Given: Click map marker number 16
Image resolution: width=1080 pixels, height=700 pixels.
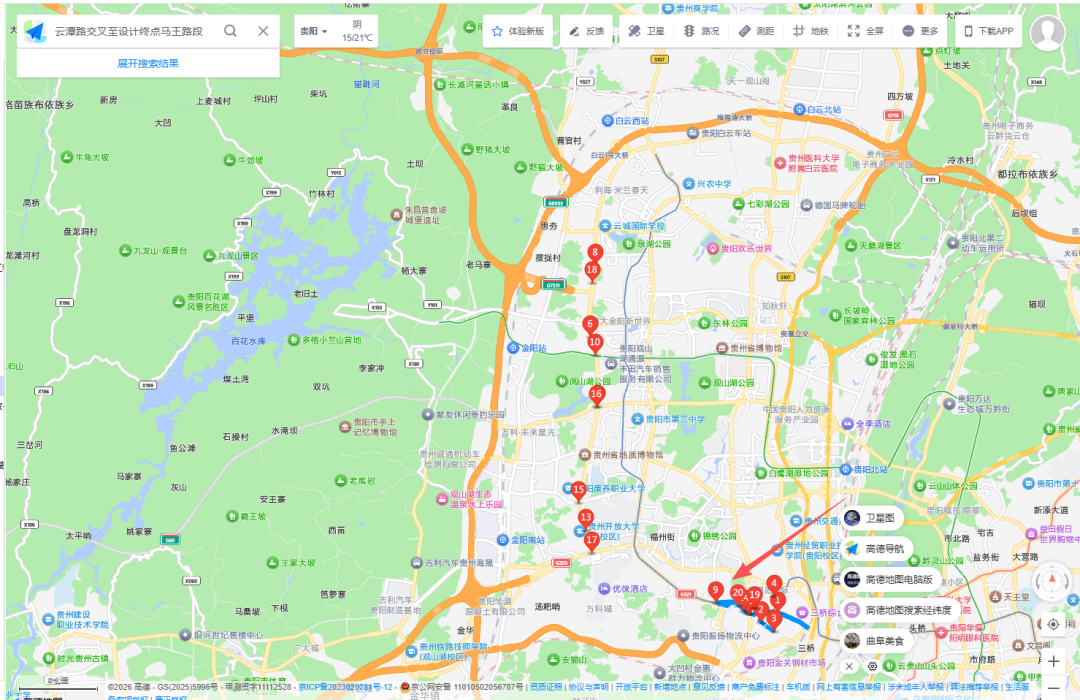Looking at the screenshot, I should (597, 396).
